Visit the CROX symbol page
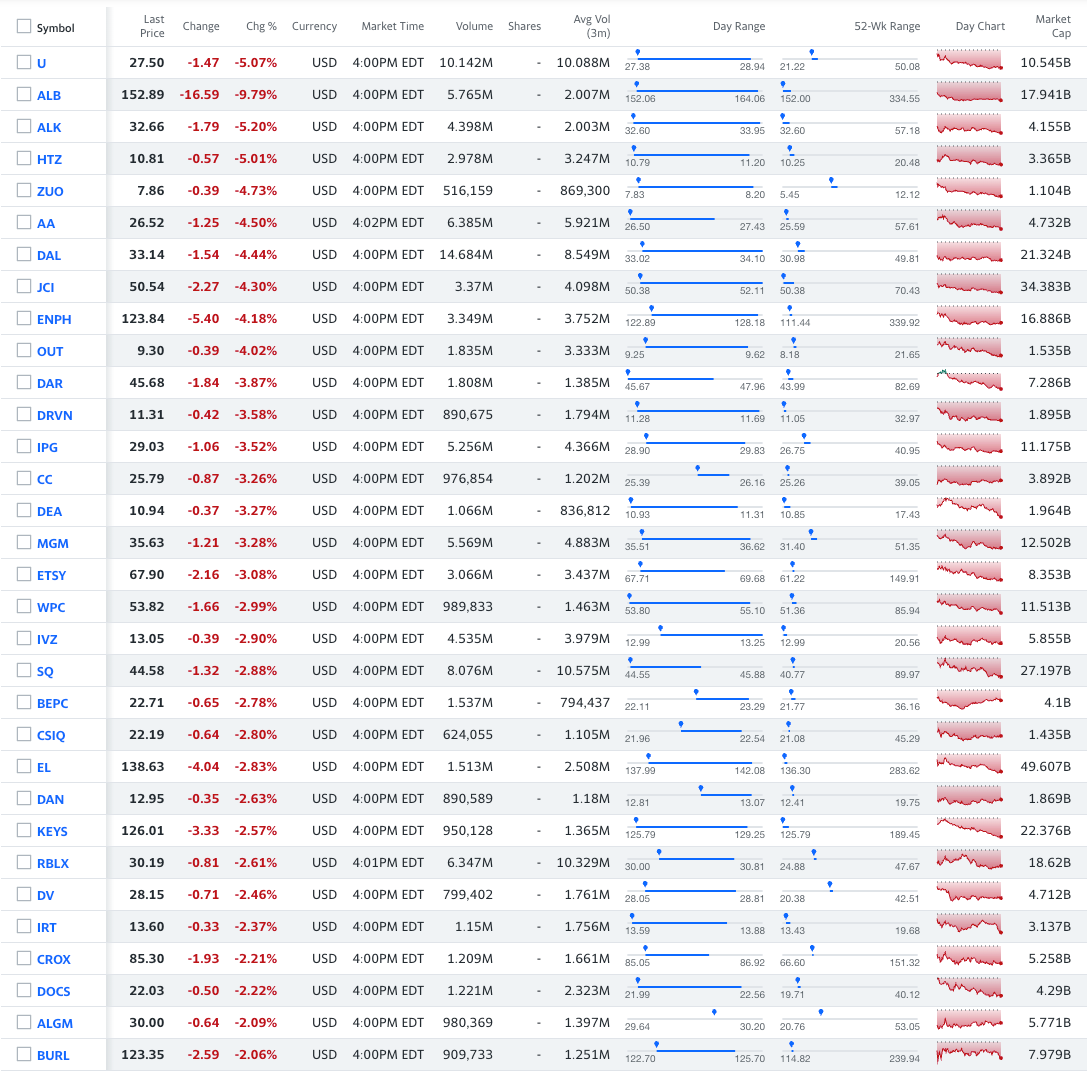Screen dimensions: 1087x1089 click(x=53, y=959)
